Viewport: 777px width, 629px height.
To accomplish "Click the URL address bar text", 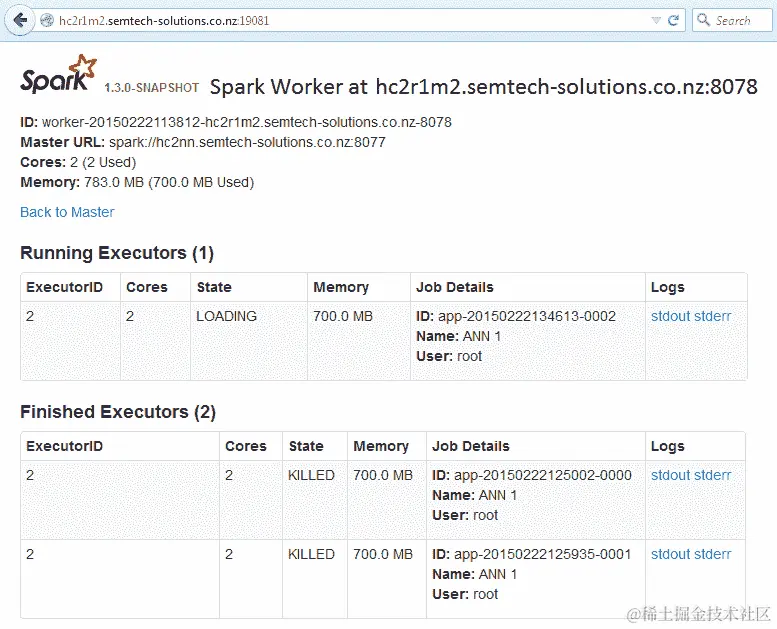I will tap(164, 21).
